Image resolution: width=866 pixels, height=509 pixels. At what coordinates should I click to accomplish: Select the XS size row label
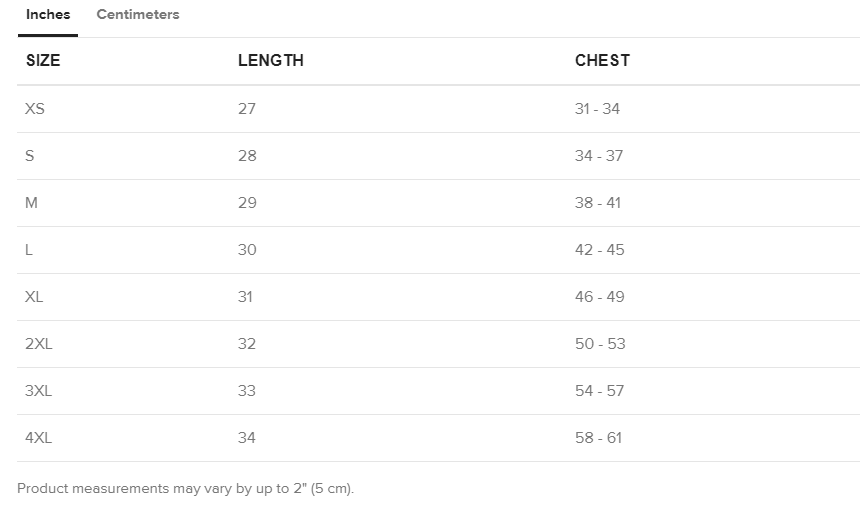[35, 109]
